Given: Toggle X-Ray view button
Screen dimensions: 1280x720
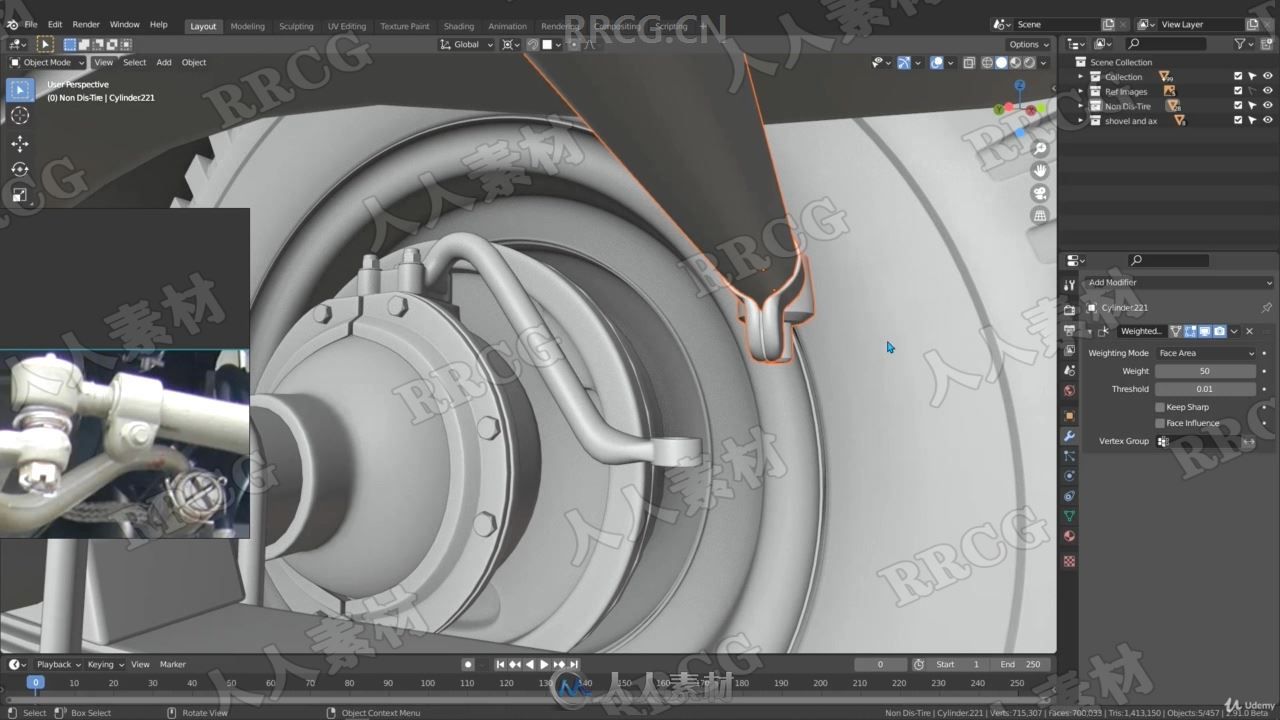Looking at the screenshot, I should [x=969, y=62].
